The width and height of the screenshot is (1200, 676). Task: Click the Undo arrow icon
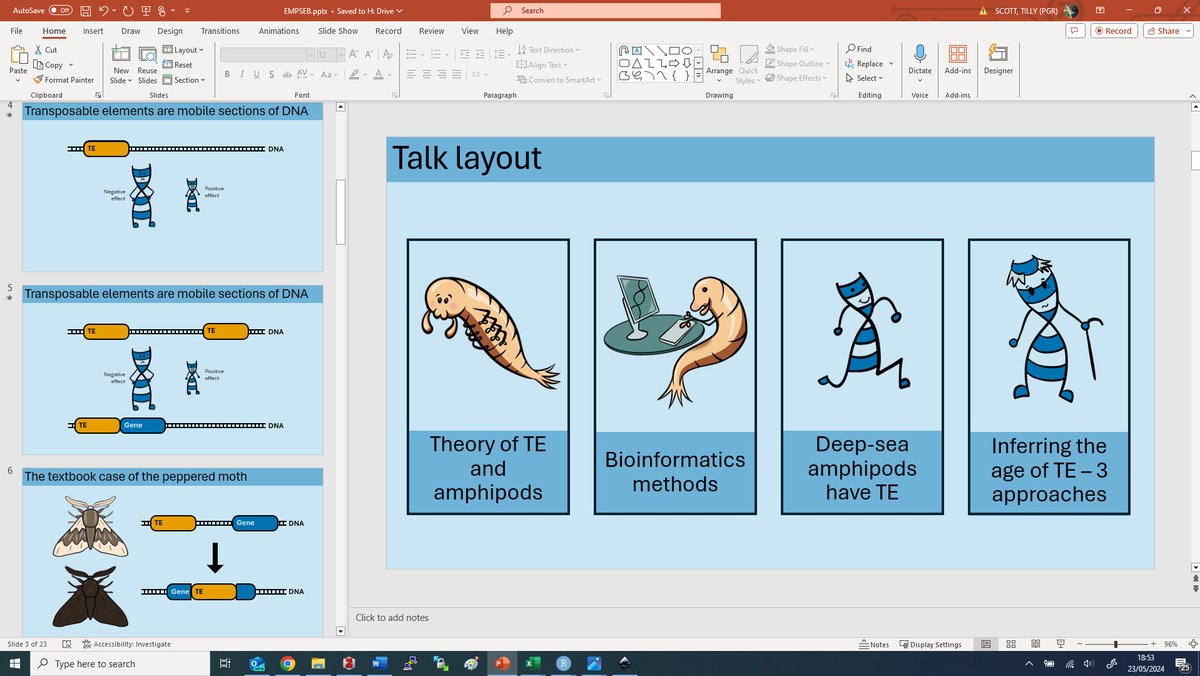[x=106, y=10]
